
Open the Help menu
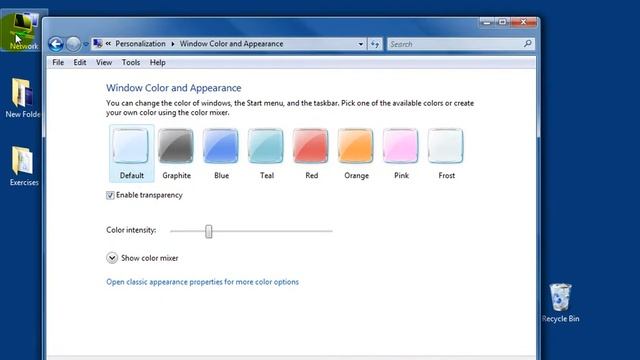(157, 62)
